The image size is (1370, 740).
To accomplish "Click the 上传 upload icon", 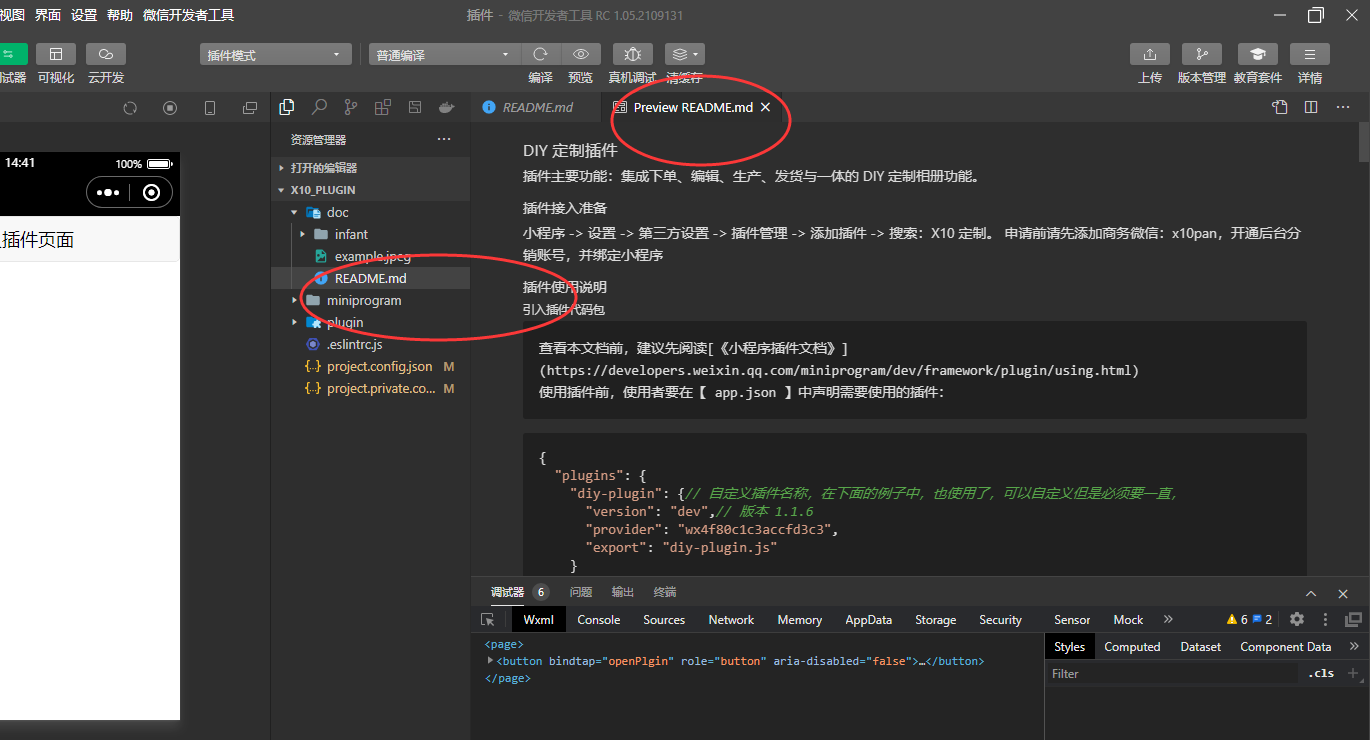I will click(x=1150, y=54).
